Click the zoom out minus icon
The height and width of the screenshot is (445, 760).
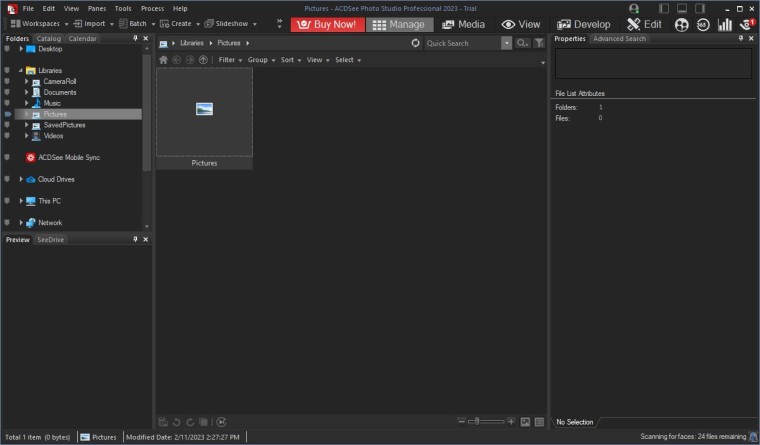[x=461, y=421]
